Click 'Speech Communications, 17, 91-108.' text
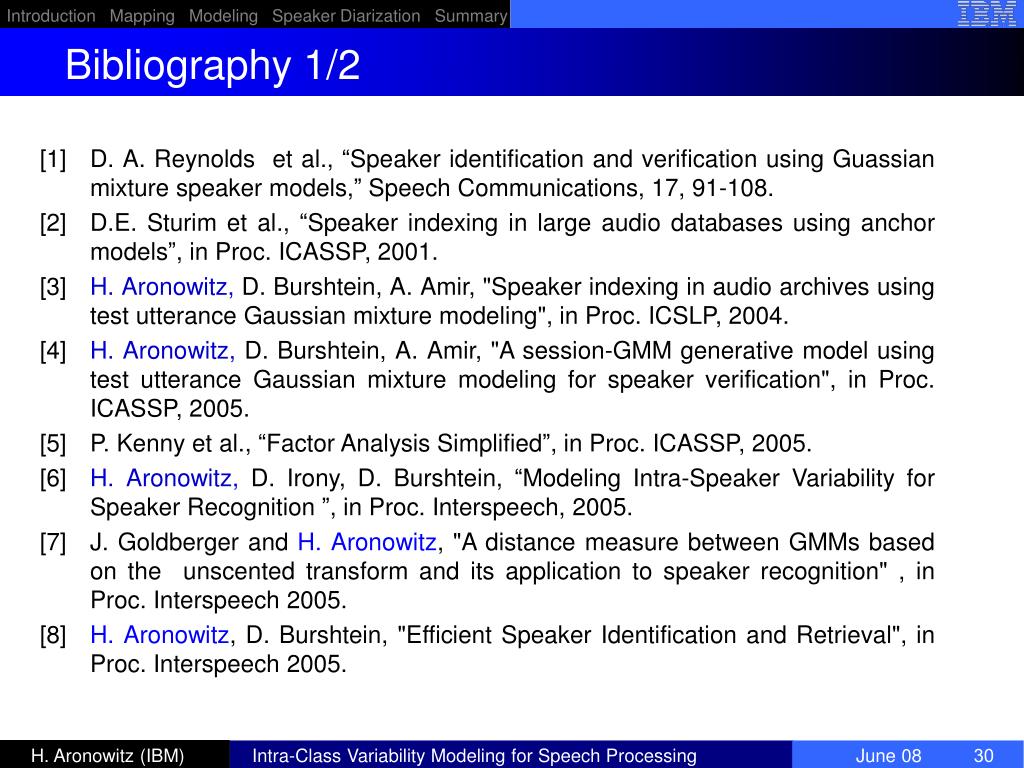Viewport: 1024px width, 768px height. pyautogui.click(x=571, y=188)
